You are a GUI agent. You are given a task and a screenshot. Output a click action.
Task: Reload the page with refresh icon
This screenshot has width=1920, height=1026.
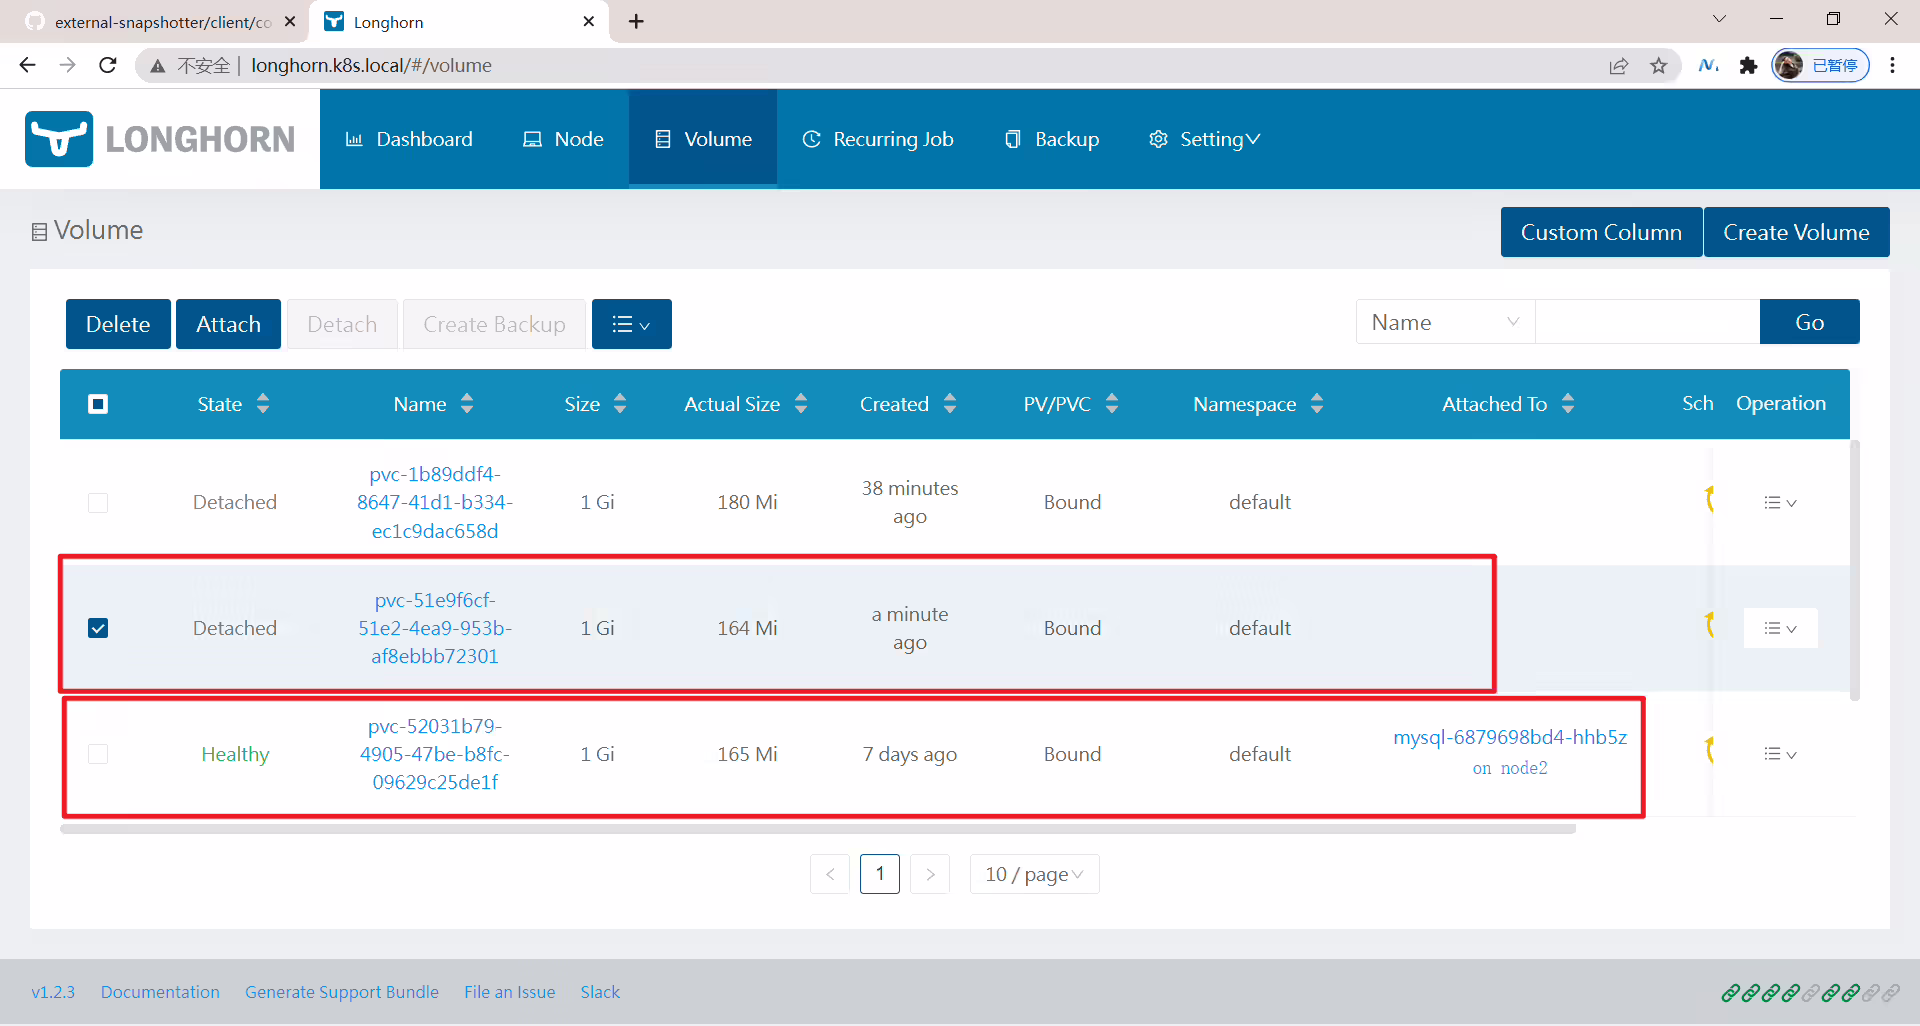pos(108,66)
